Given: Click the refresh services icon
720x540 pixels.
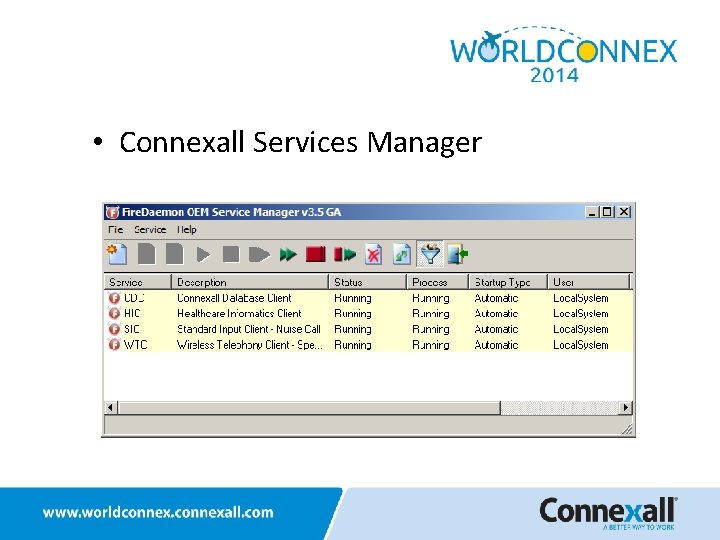Looking at the screenshot, I should [402, 254].
